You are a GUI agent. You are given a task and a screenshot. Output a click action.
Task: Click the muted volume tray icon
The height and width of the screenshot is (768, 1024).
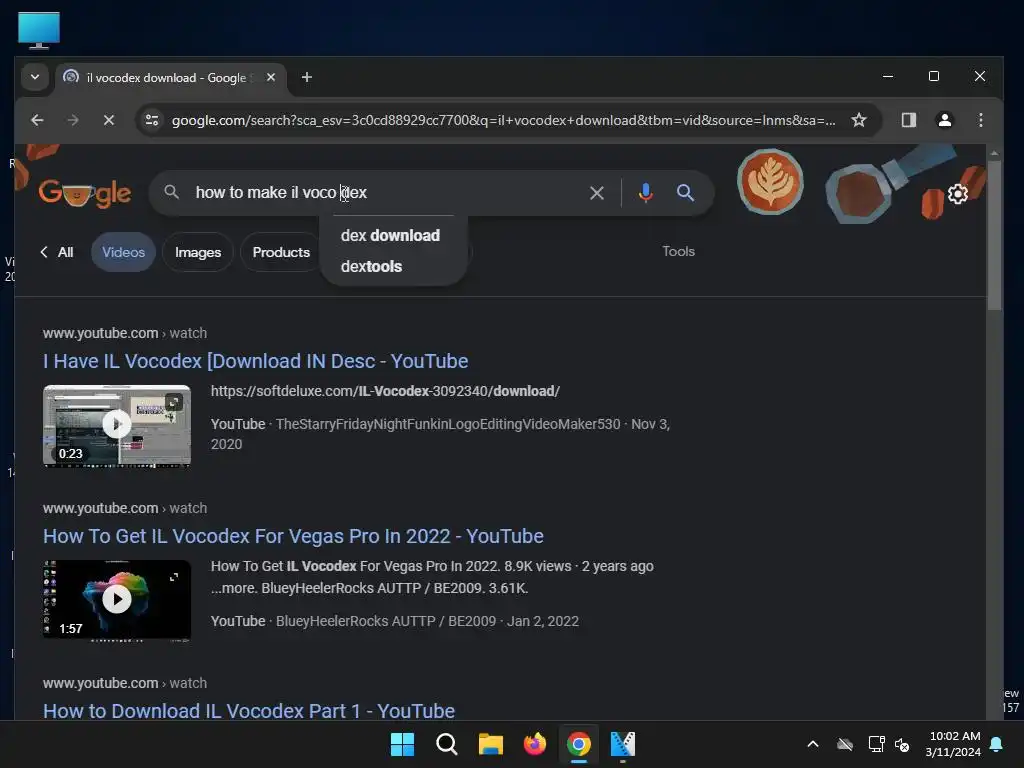pos(902,744)
